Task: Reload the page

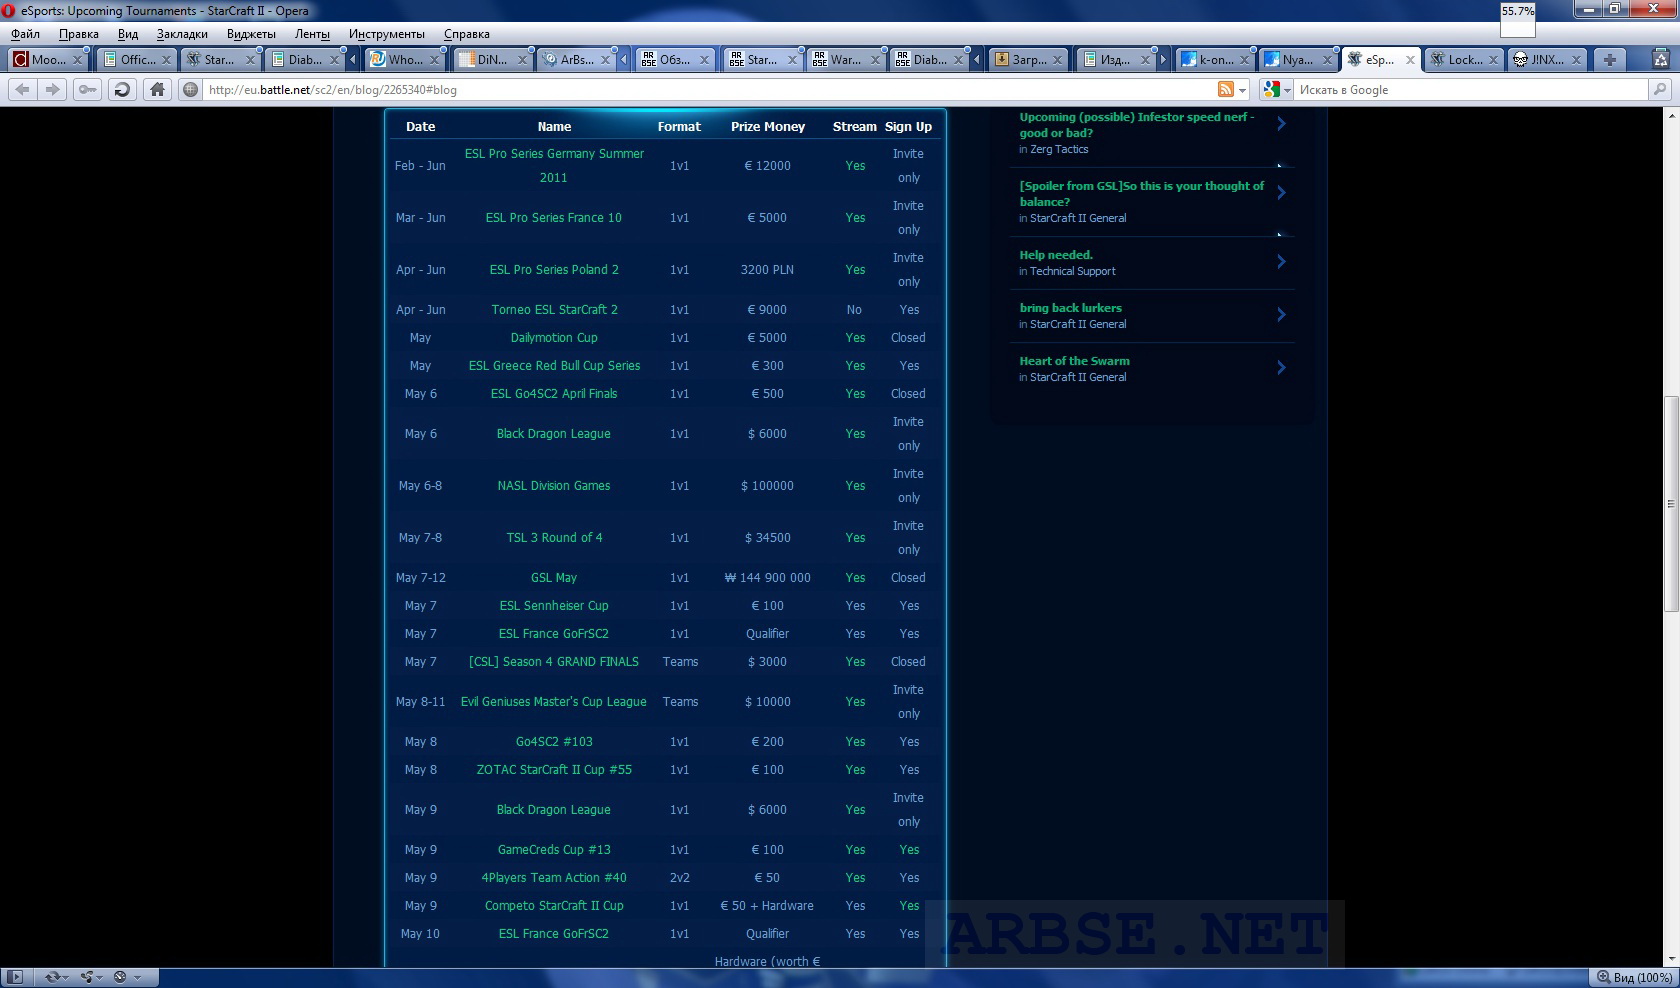Action: click(122, 89)
